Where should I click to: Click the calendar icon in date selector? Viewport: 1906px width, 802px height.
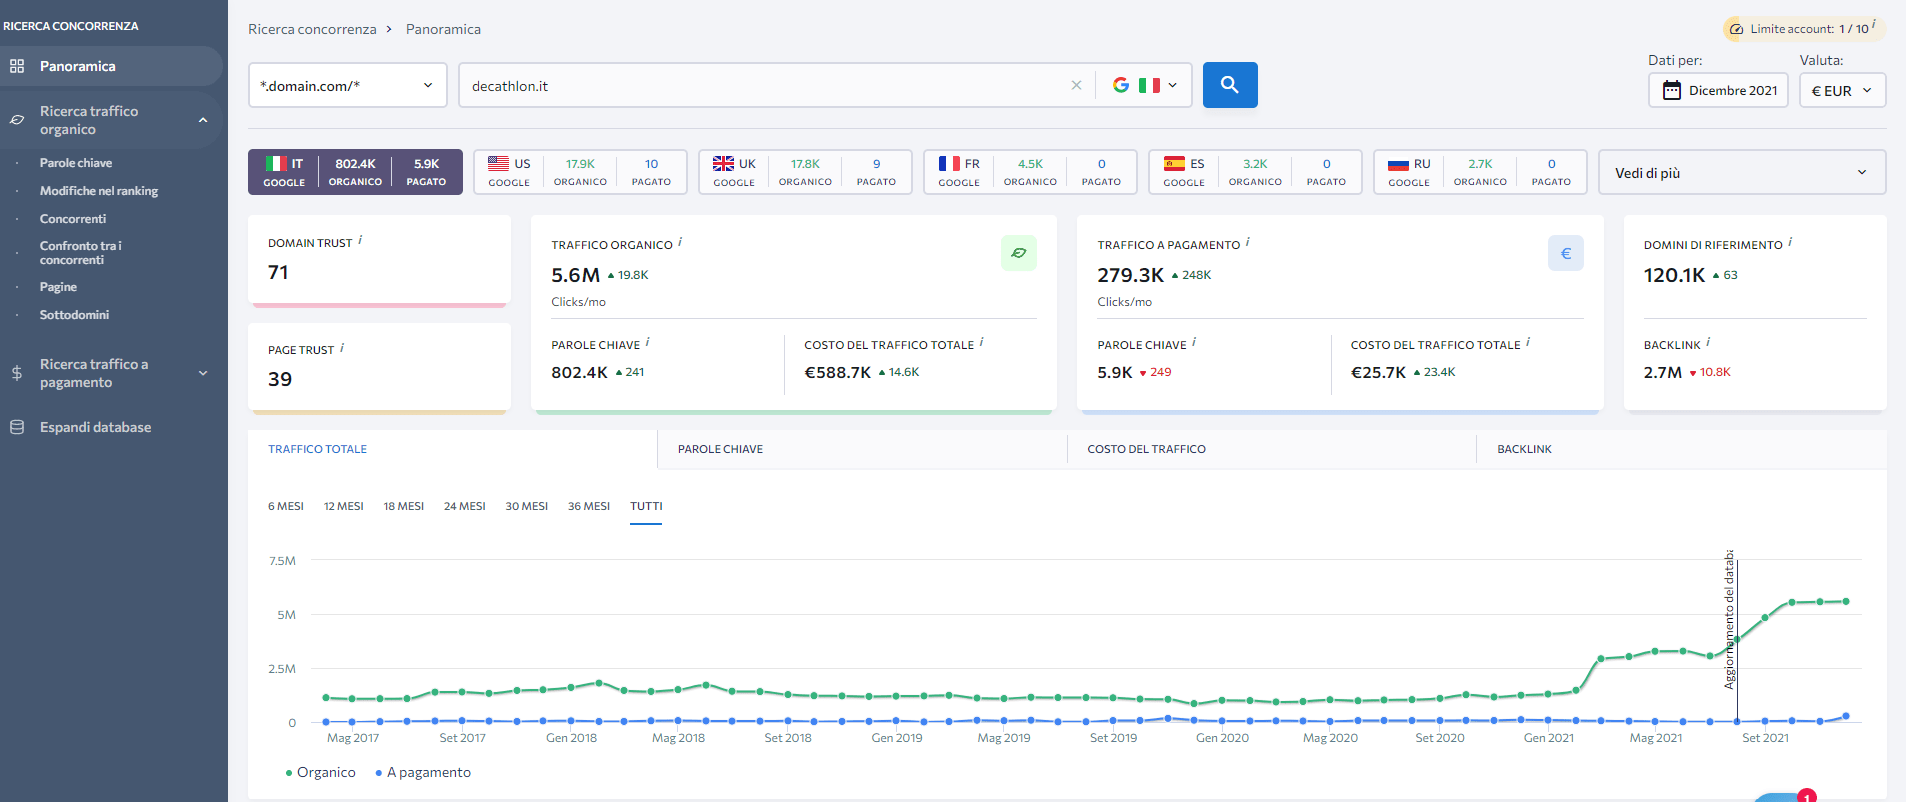pyautogui.click(x=1672, y=90)
